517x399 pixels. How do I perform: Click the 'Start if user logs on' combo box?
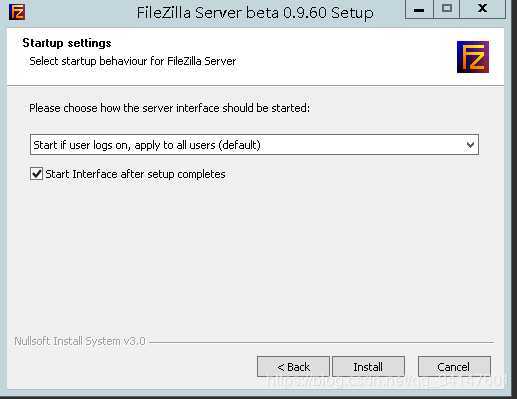point(254,145)
